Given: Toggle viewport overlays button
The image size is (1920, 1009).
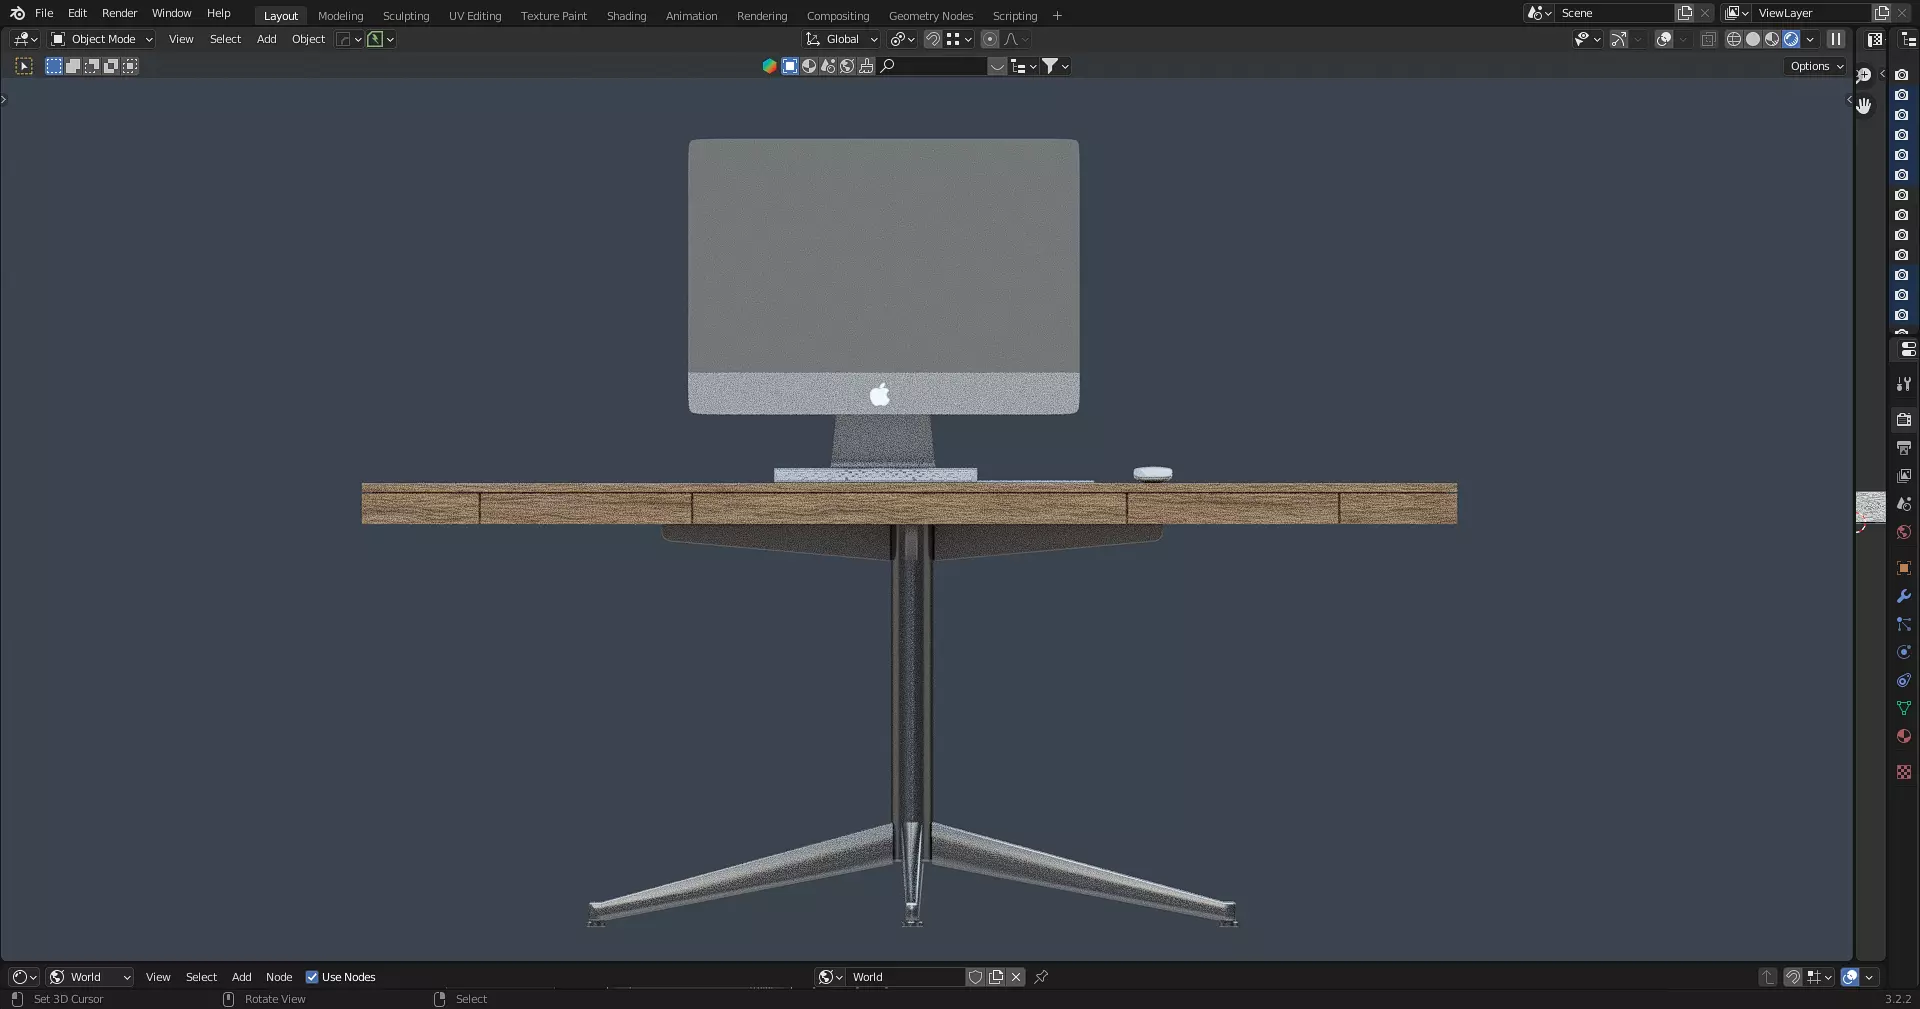Looking at the screenshot, I should pos(1664,39).
